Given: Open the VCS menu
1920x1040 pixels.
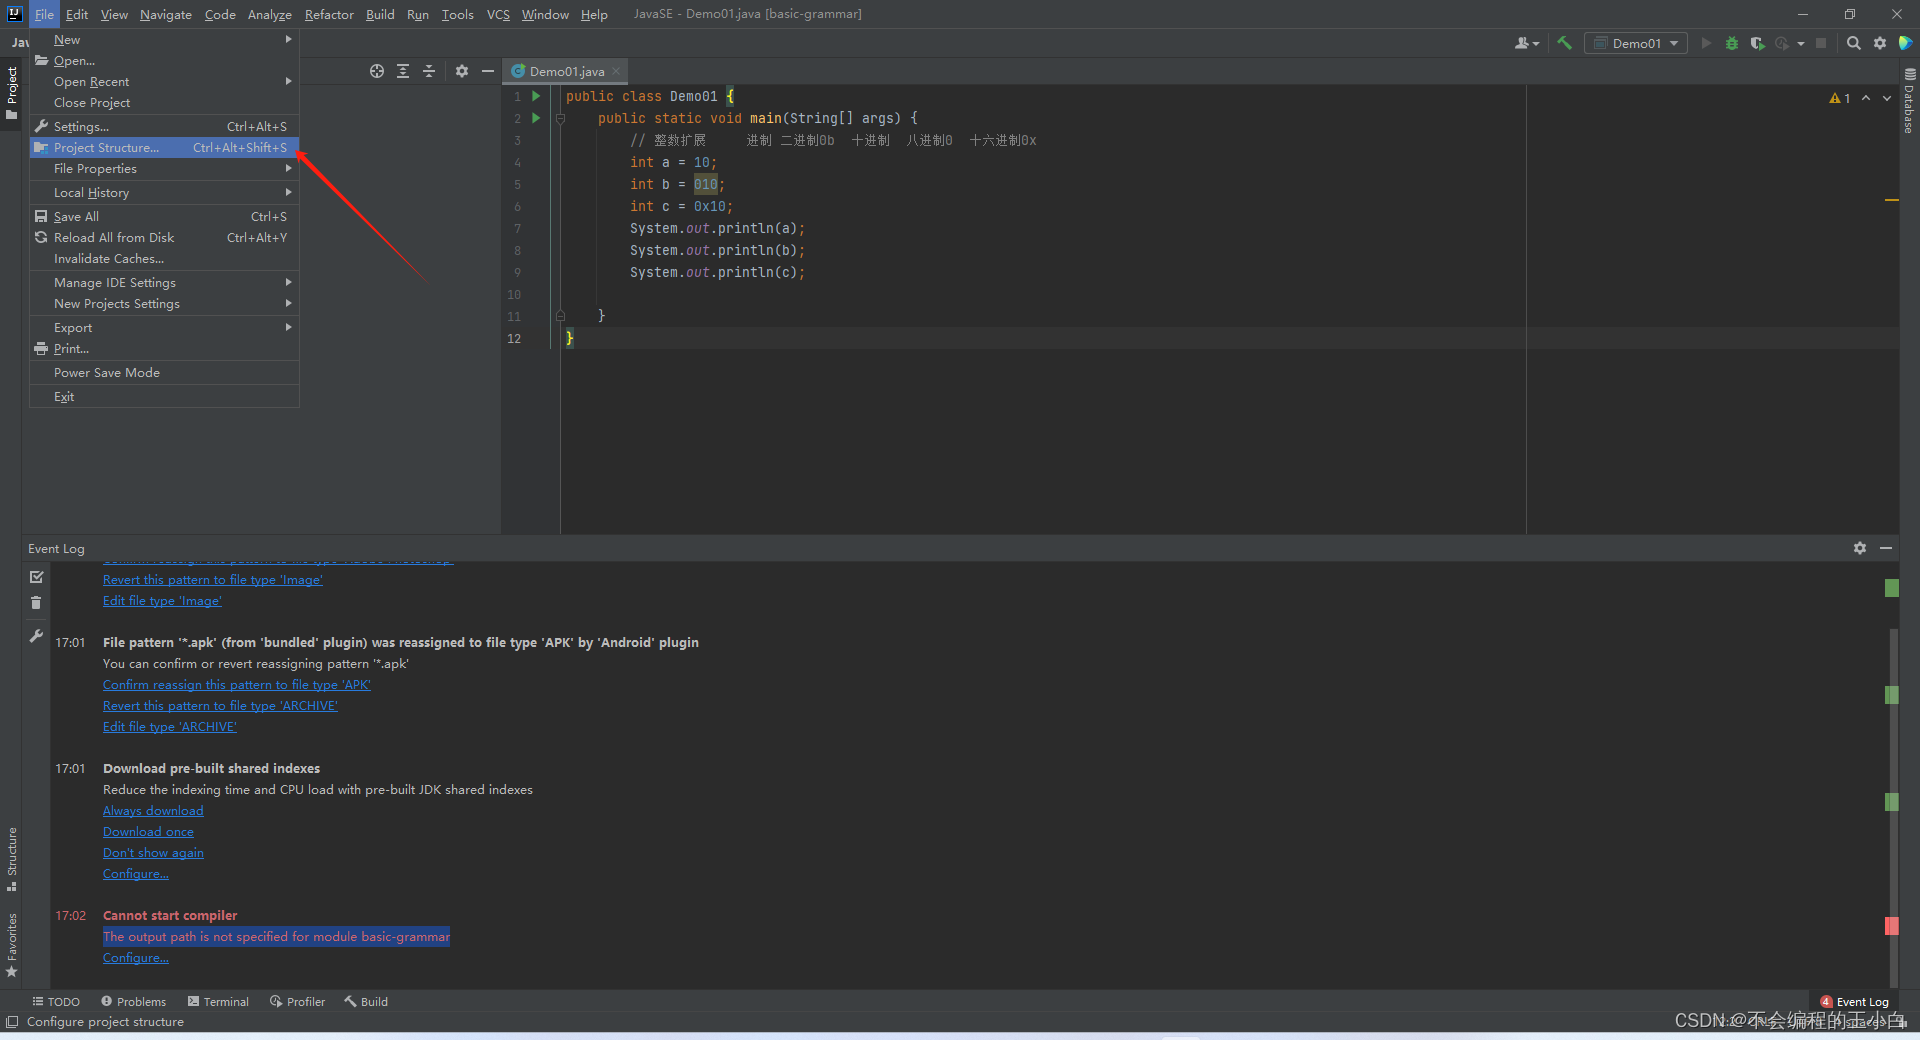Looking at the screenshot, I should click(498, 14).
